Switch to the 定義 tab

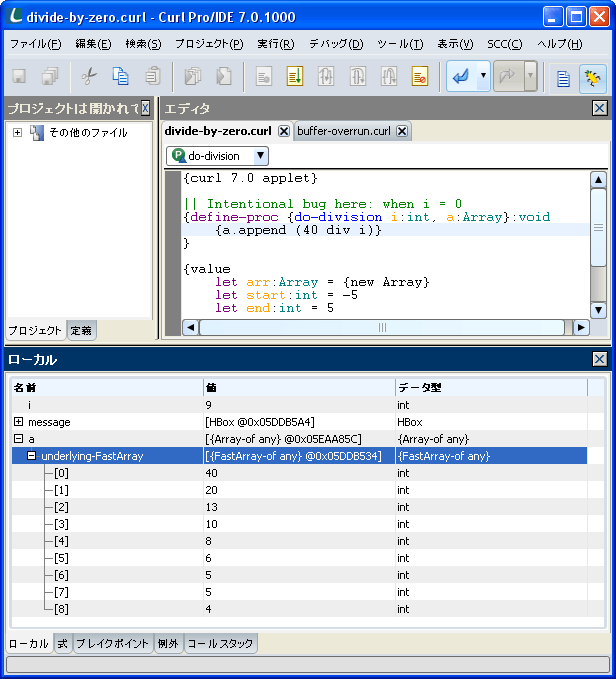81,331
